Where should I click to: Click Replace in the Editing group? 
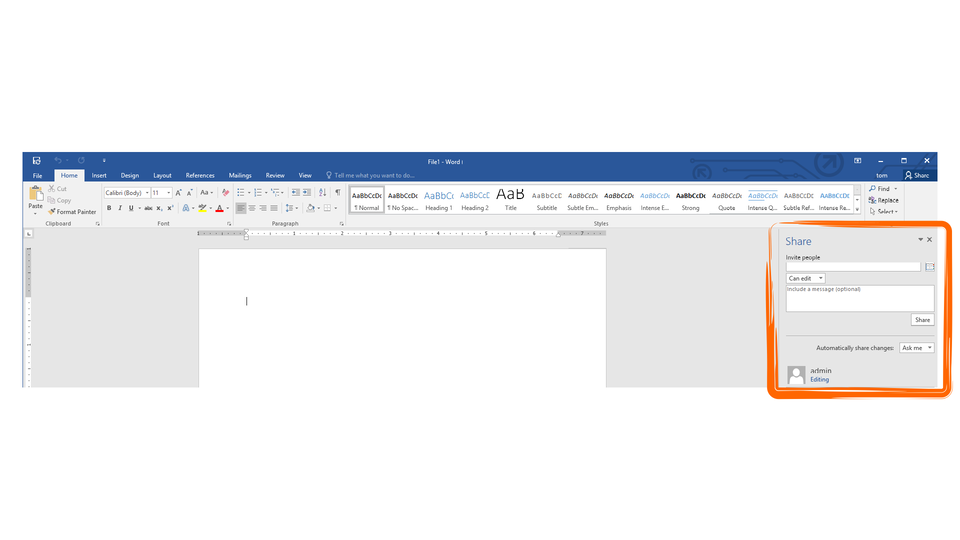click(885, 200)
